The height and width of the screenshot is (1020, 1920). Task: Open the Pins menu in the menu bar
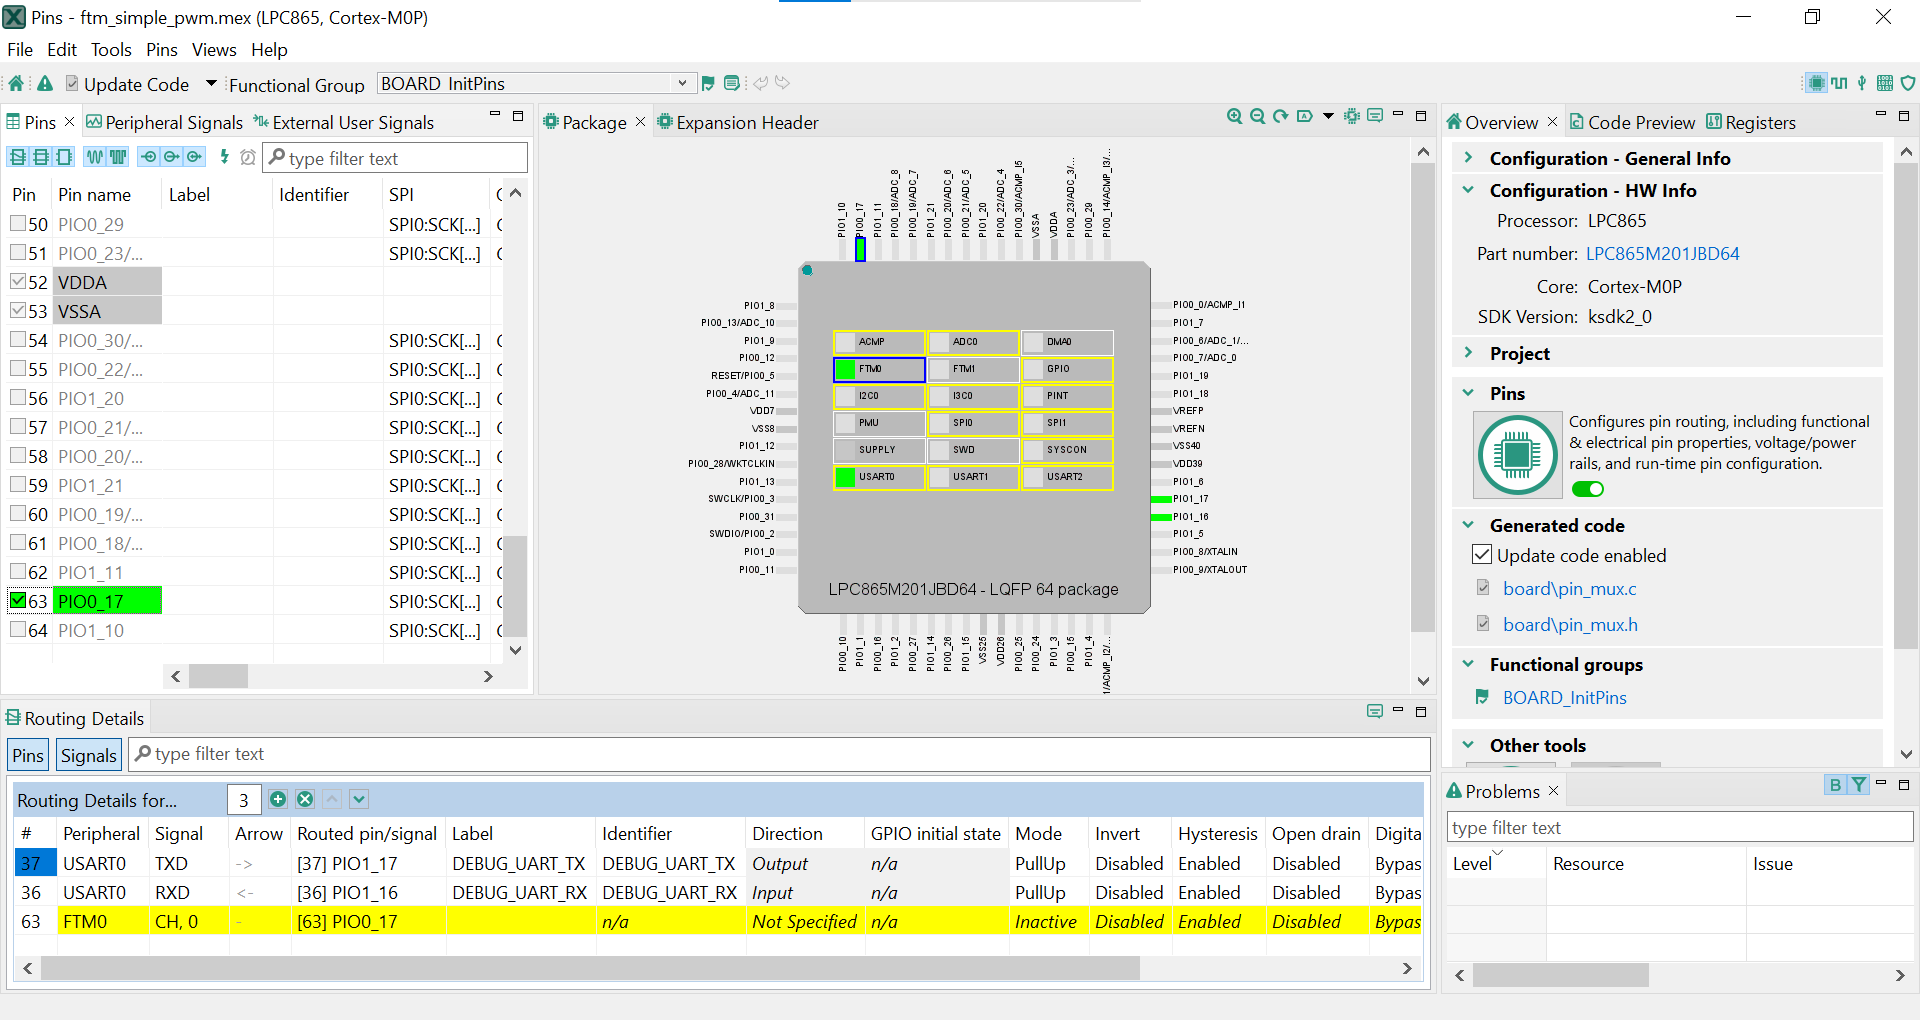[161, 50]
